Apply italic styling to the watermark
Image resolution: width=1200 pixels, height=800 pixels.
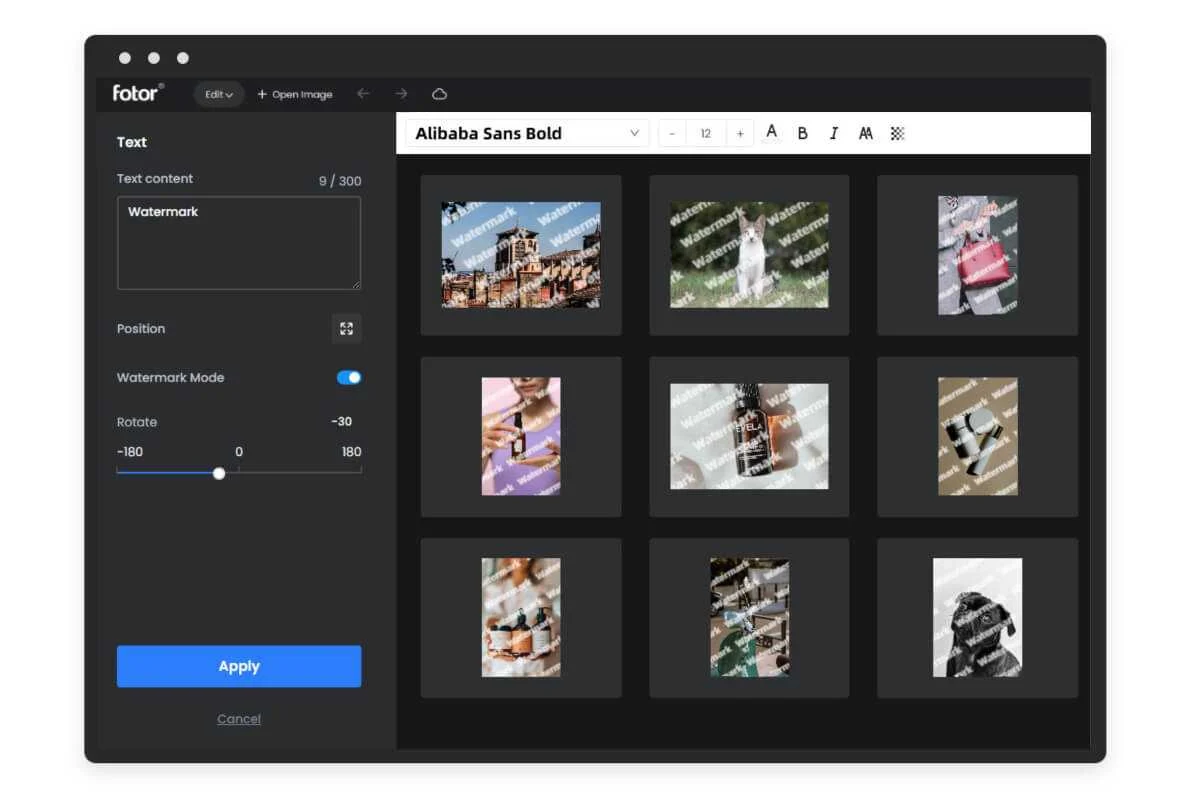coord(833,132)
